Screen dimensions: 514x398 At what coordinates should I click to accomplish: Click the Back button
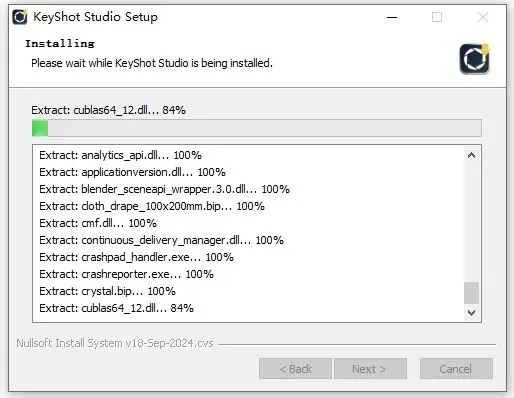(x=295, y=369)
